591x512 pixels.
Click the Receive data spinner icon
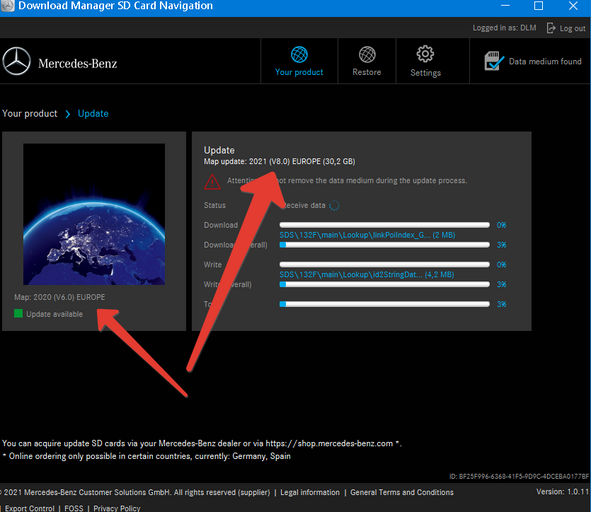point(334,205)
